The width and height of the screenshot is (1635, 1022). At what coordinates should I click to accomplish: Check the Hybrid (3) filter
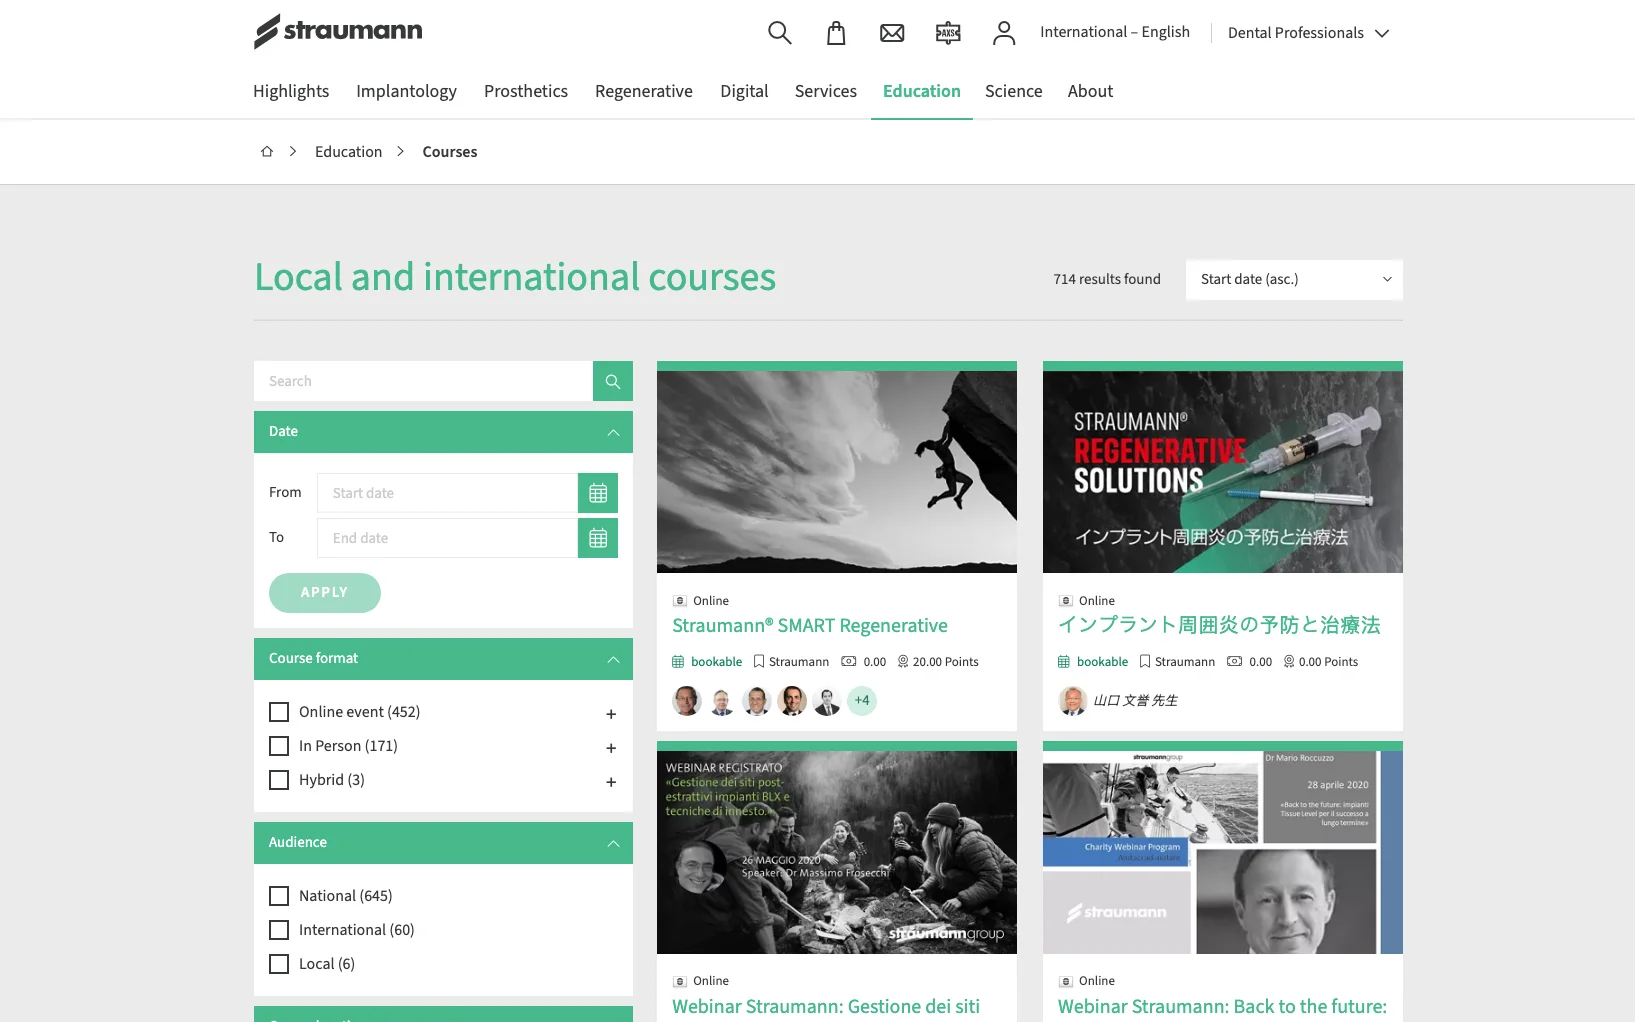click(279, 780)
